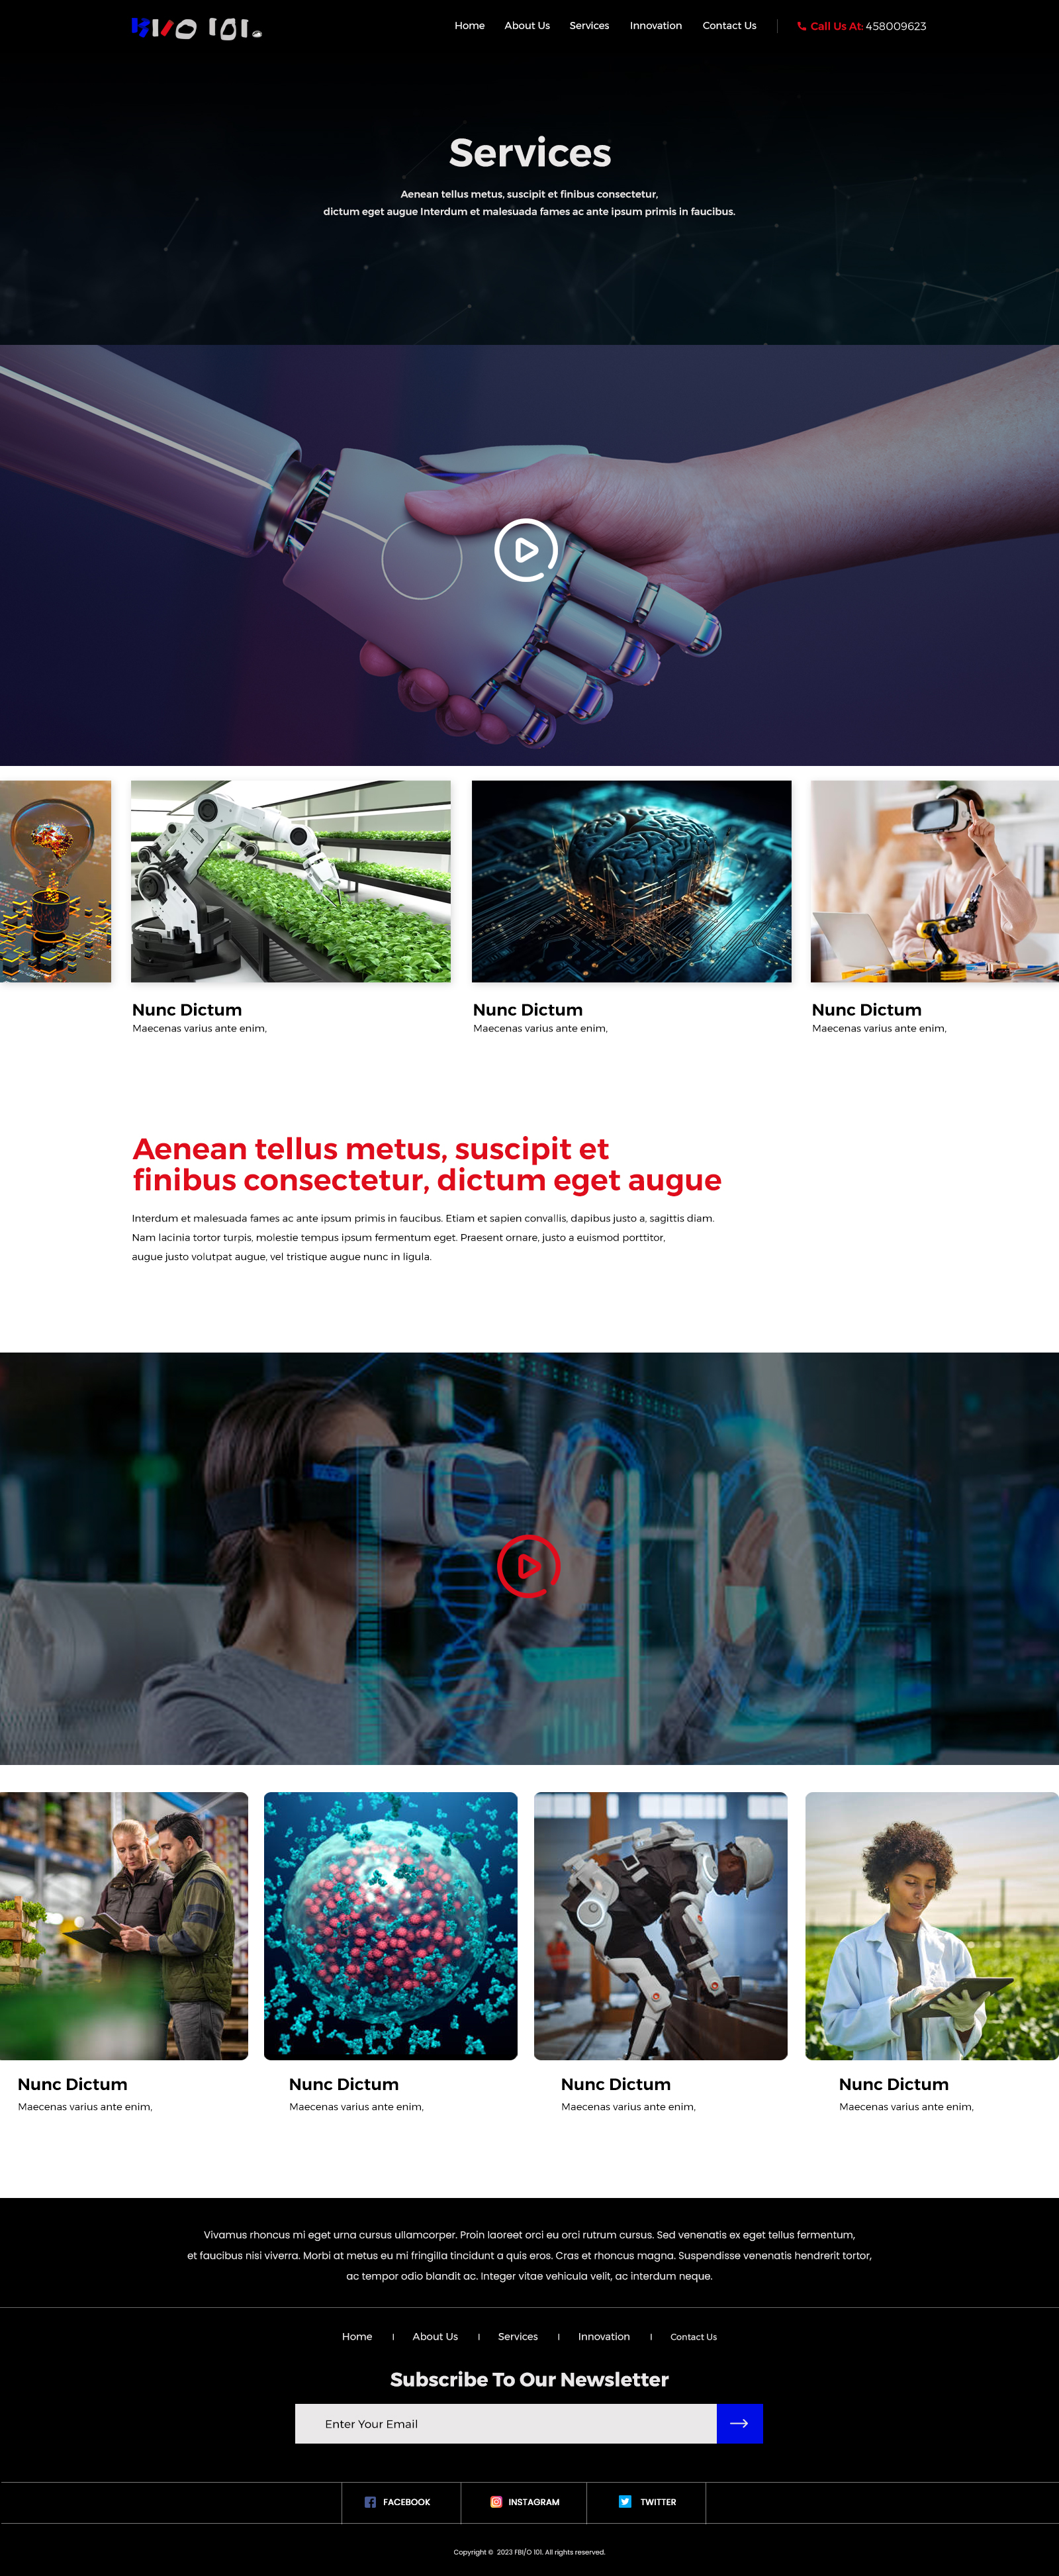
Task: Go to Home in the top navigation
Action: (469, 26)
